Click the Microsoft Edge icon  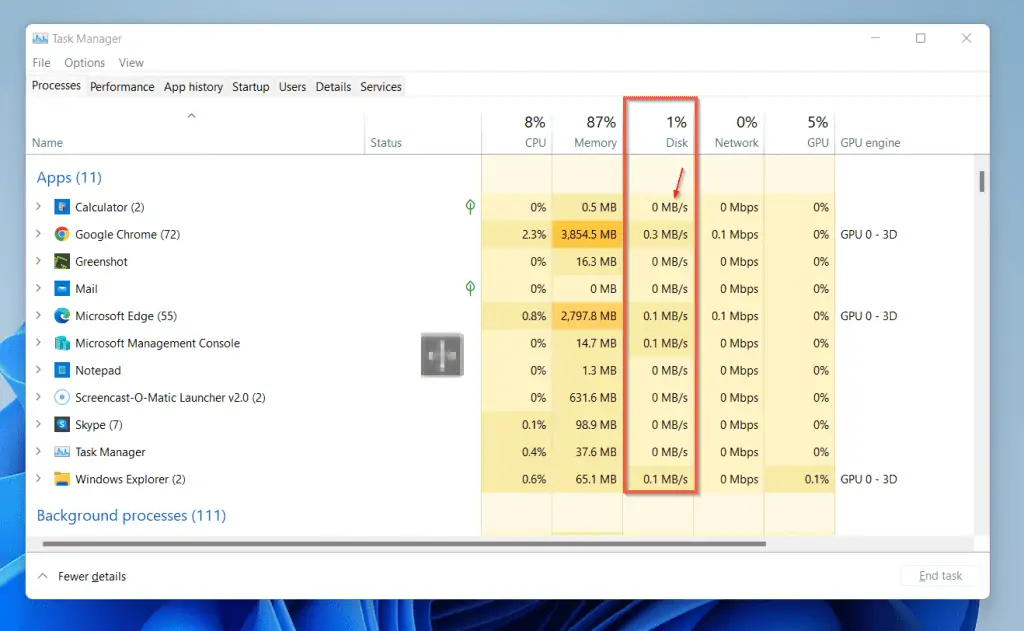61,316
